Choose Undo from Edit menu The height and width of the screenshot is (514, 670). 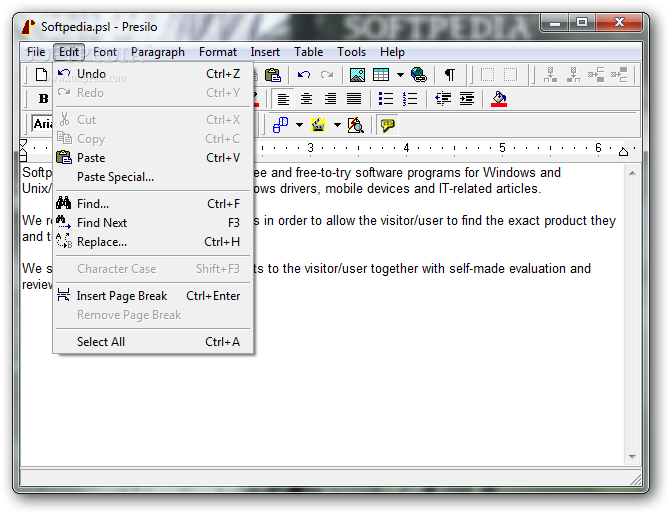pyautogui.click(x=153, y=74)
